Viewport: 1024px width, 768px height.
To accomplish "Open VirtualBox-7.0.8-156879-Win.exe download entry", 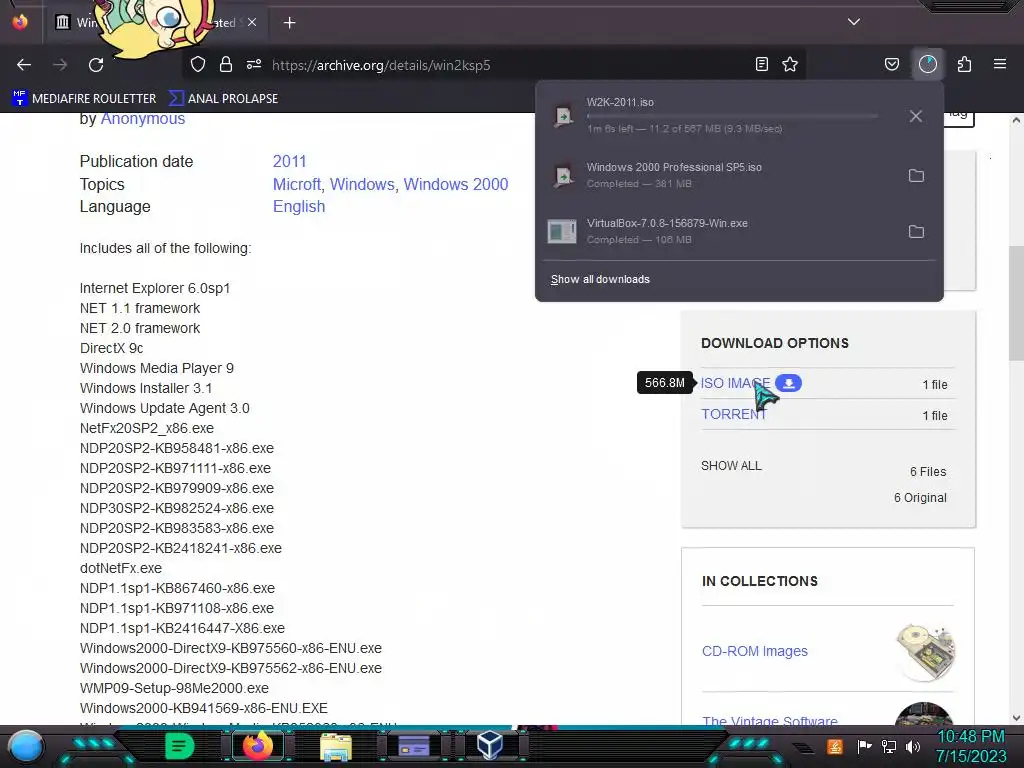I will [717, 231].
